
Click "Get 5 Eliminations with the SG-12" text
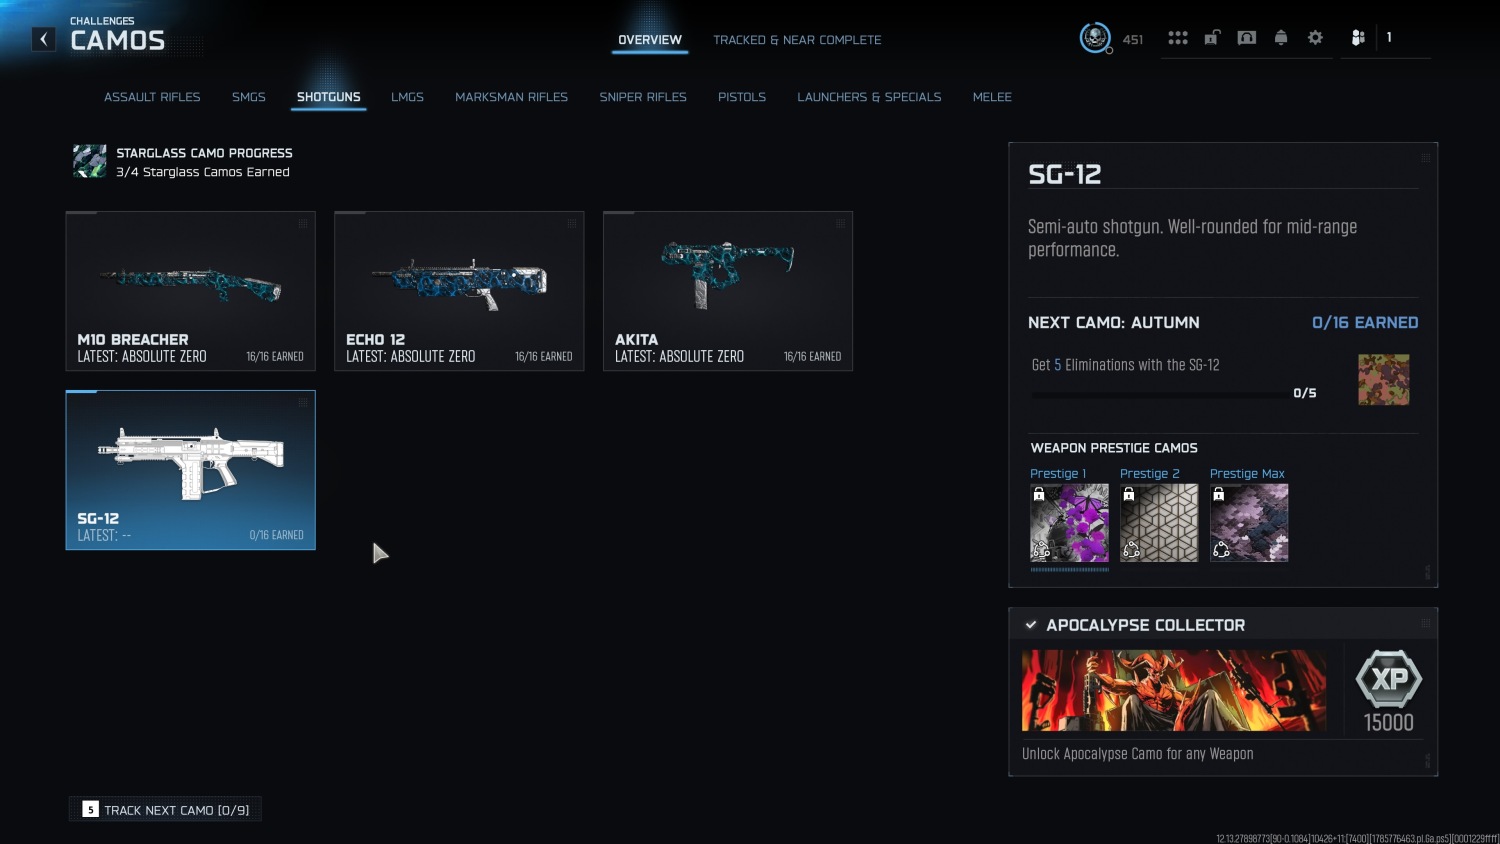point(1126,365)
